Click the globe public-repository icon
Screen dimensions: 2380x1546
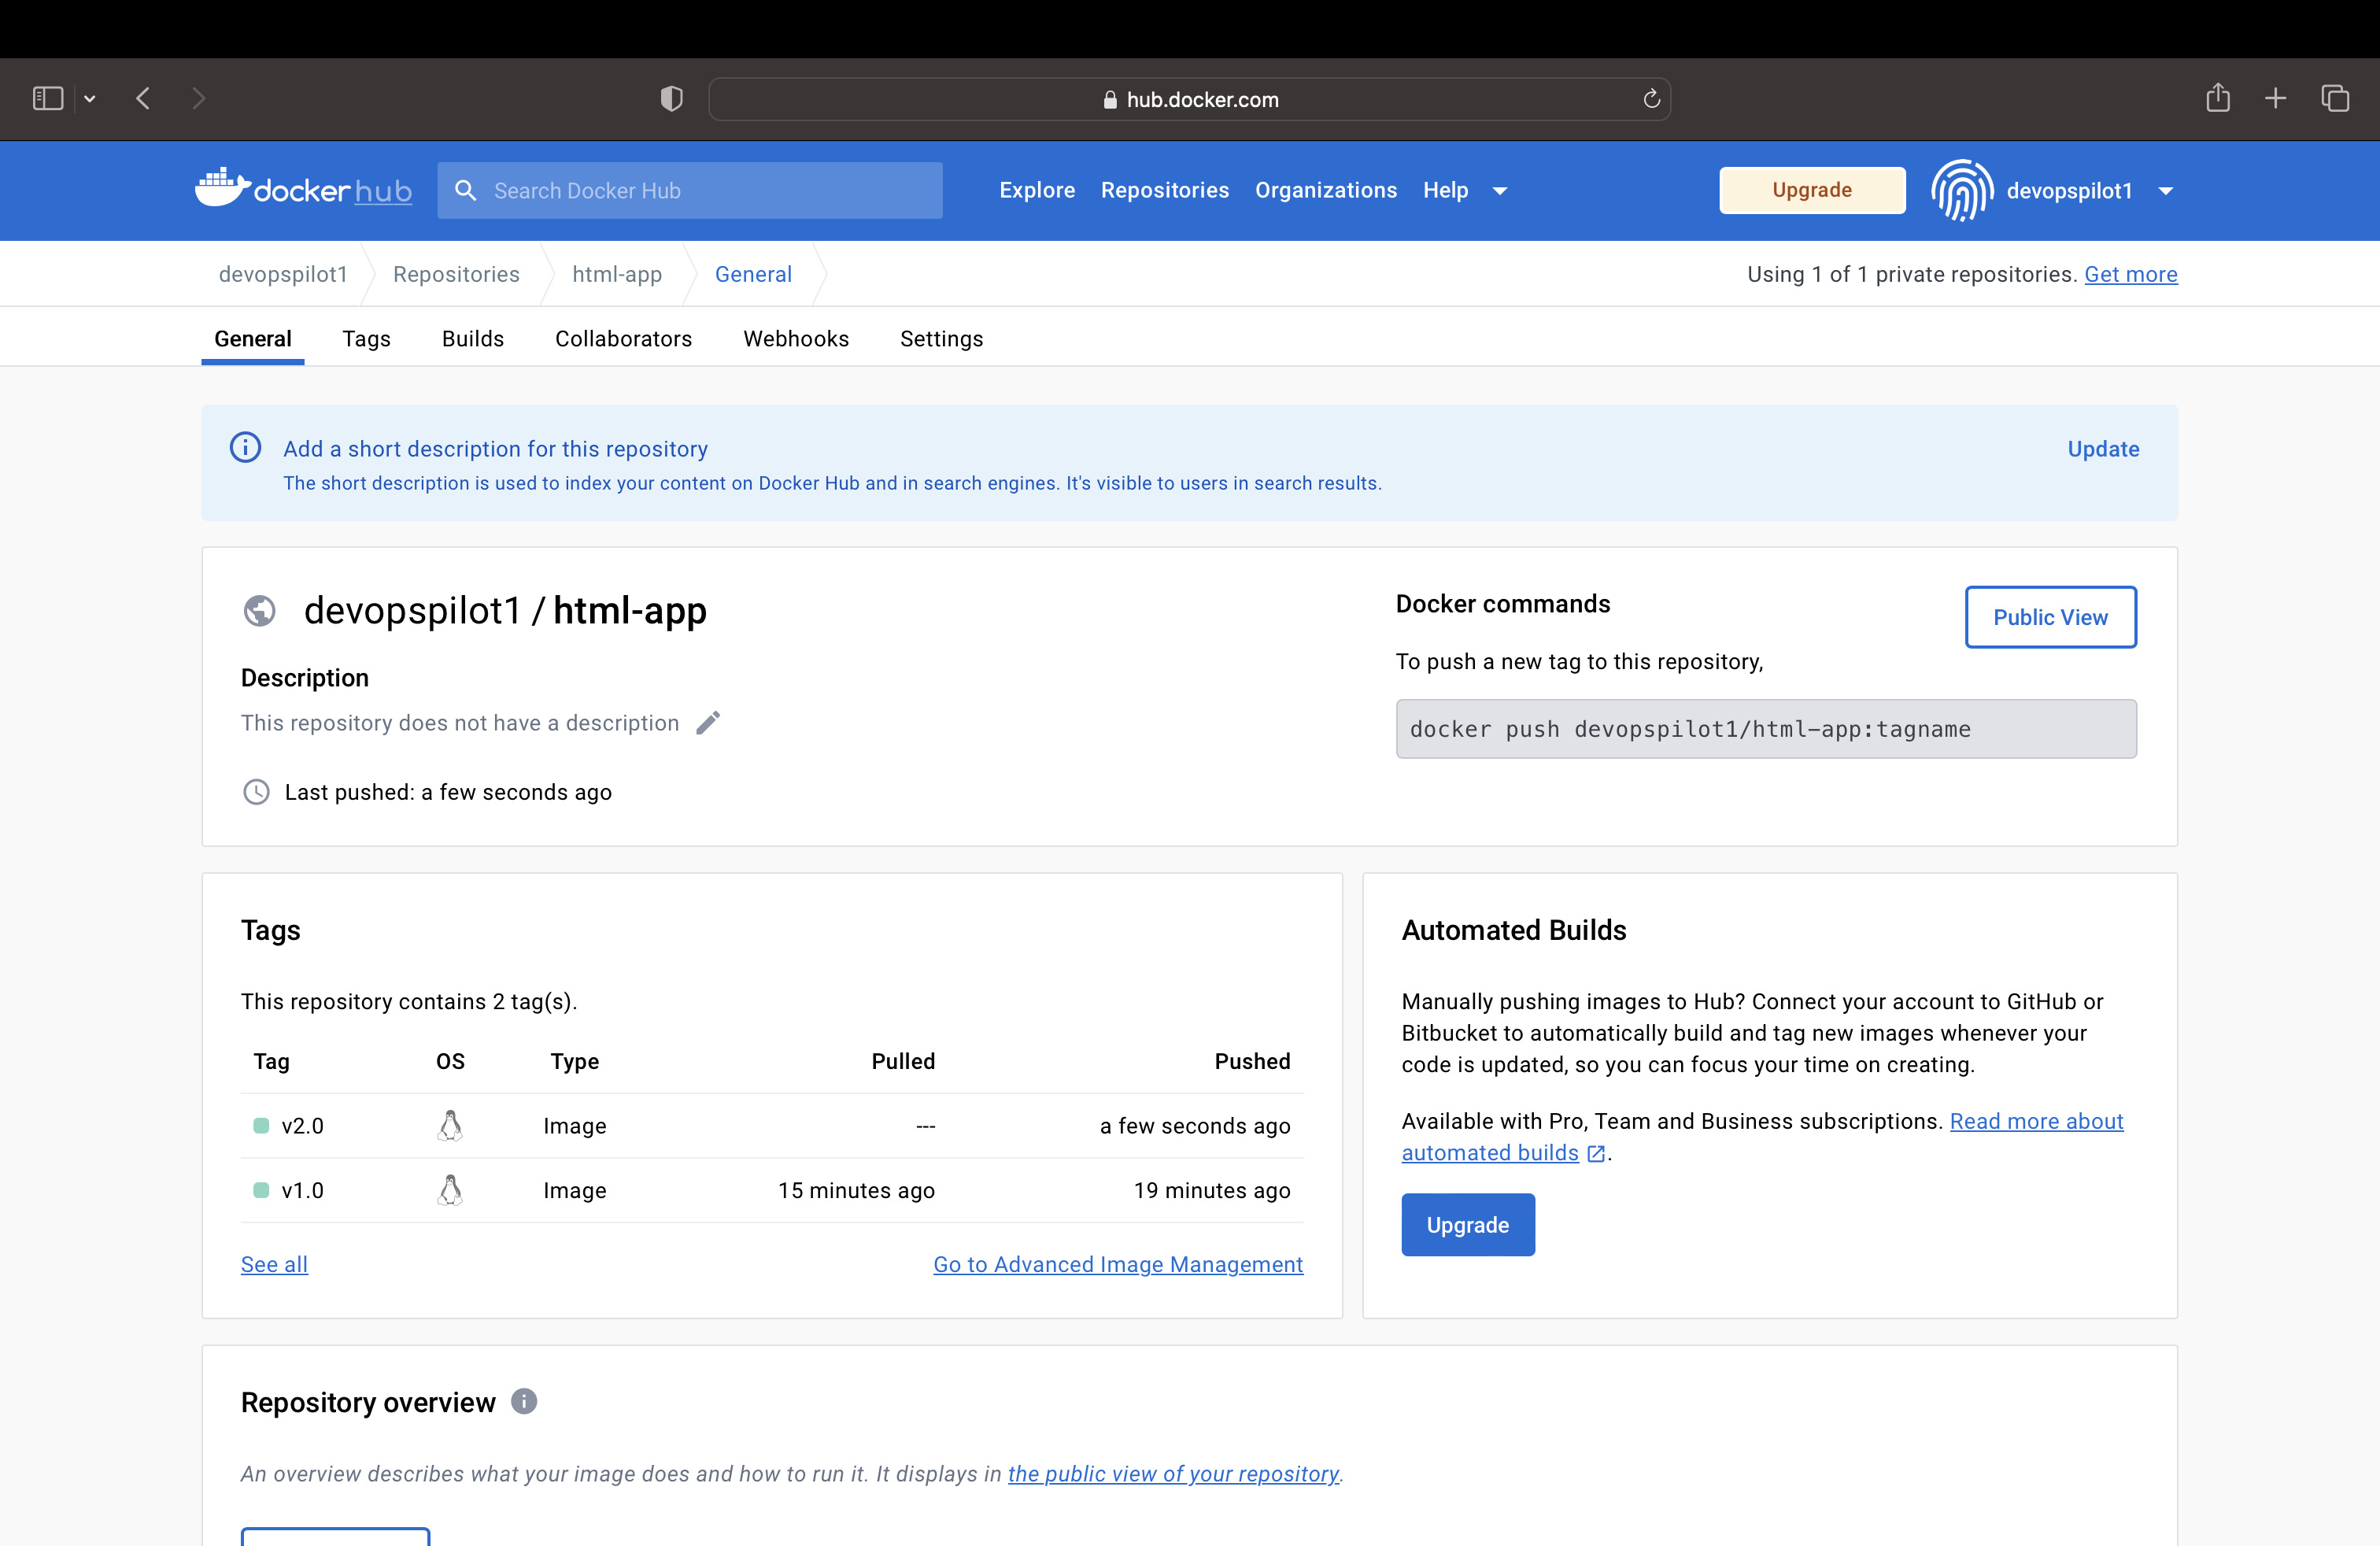260,610
